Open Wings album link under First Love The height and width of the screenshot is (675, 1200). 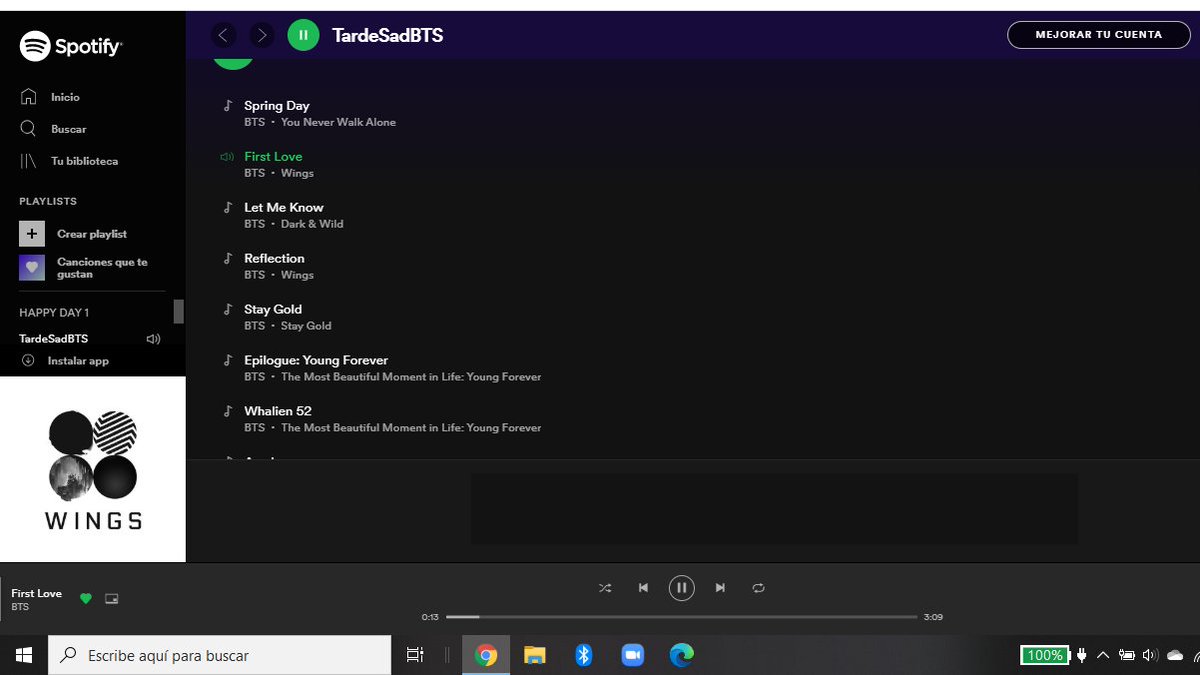tap(297, 174)
